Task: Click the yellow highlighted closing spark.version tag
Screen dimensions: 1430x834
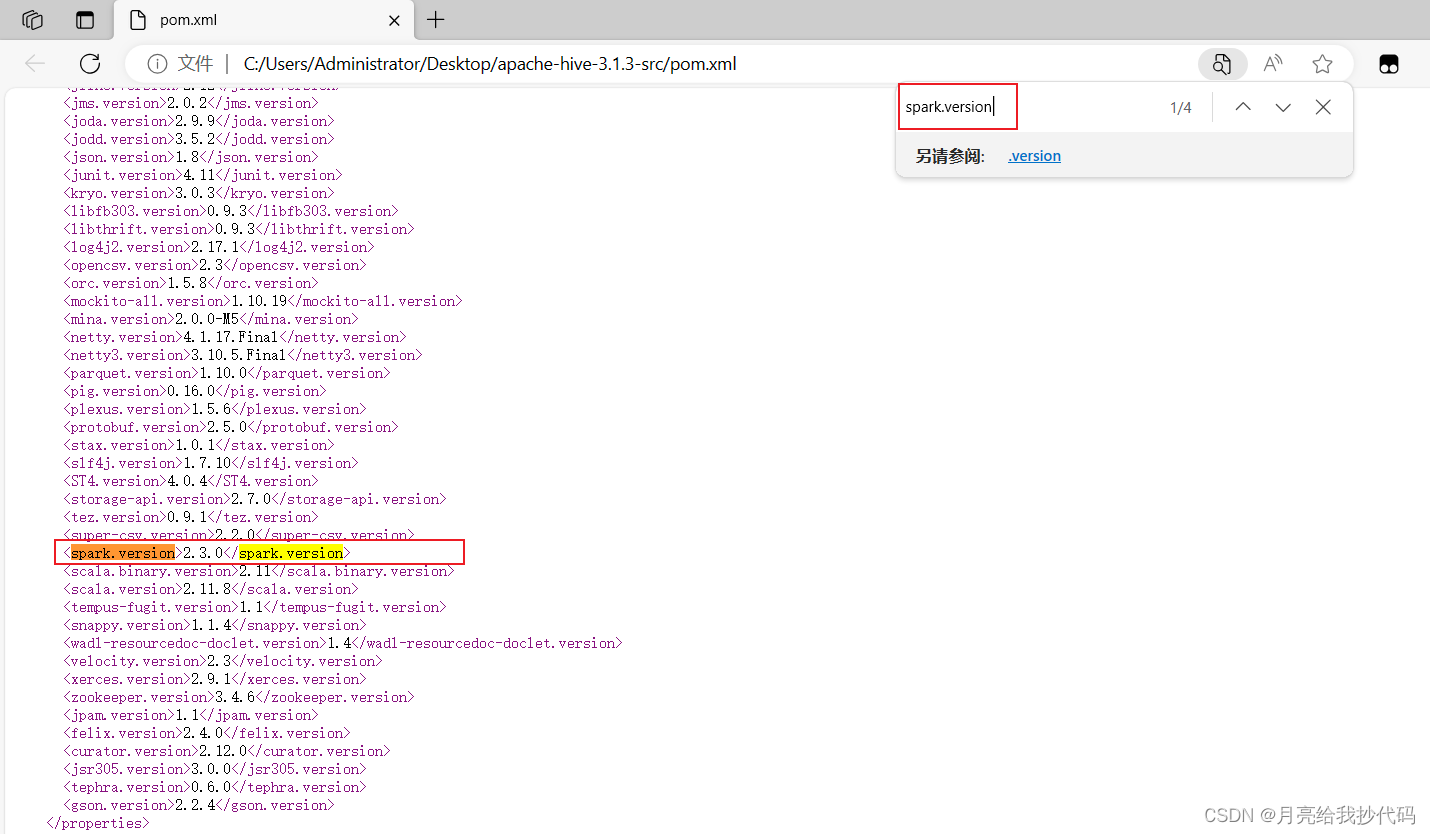Action: pyautogui.click(x=291, y=553)
